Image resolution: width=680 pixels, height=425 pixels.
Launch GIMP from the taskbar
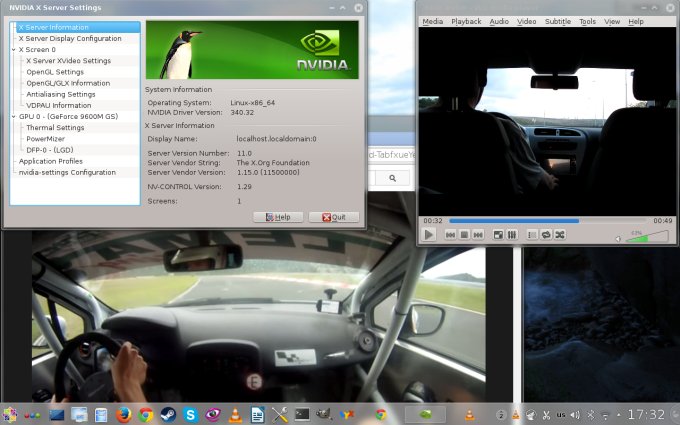324,415
